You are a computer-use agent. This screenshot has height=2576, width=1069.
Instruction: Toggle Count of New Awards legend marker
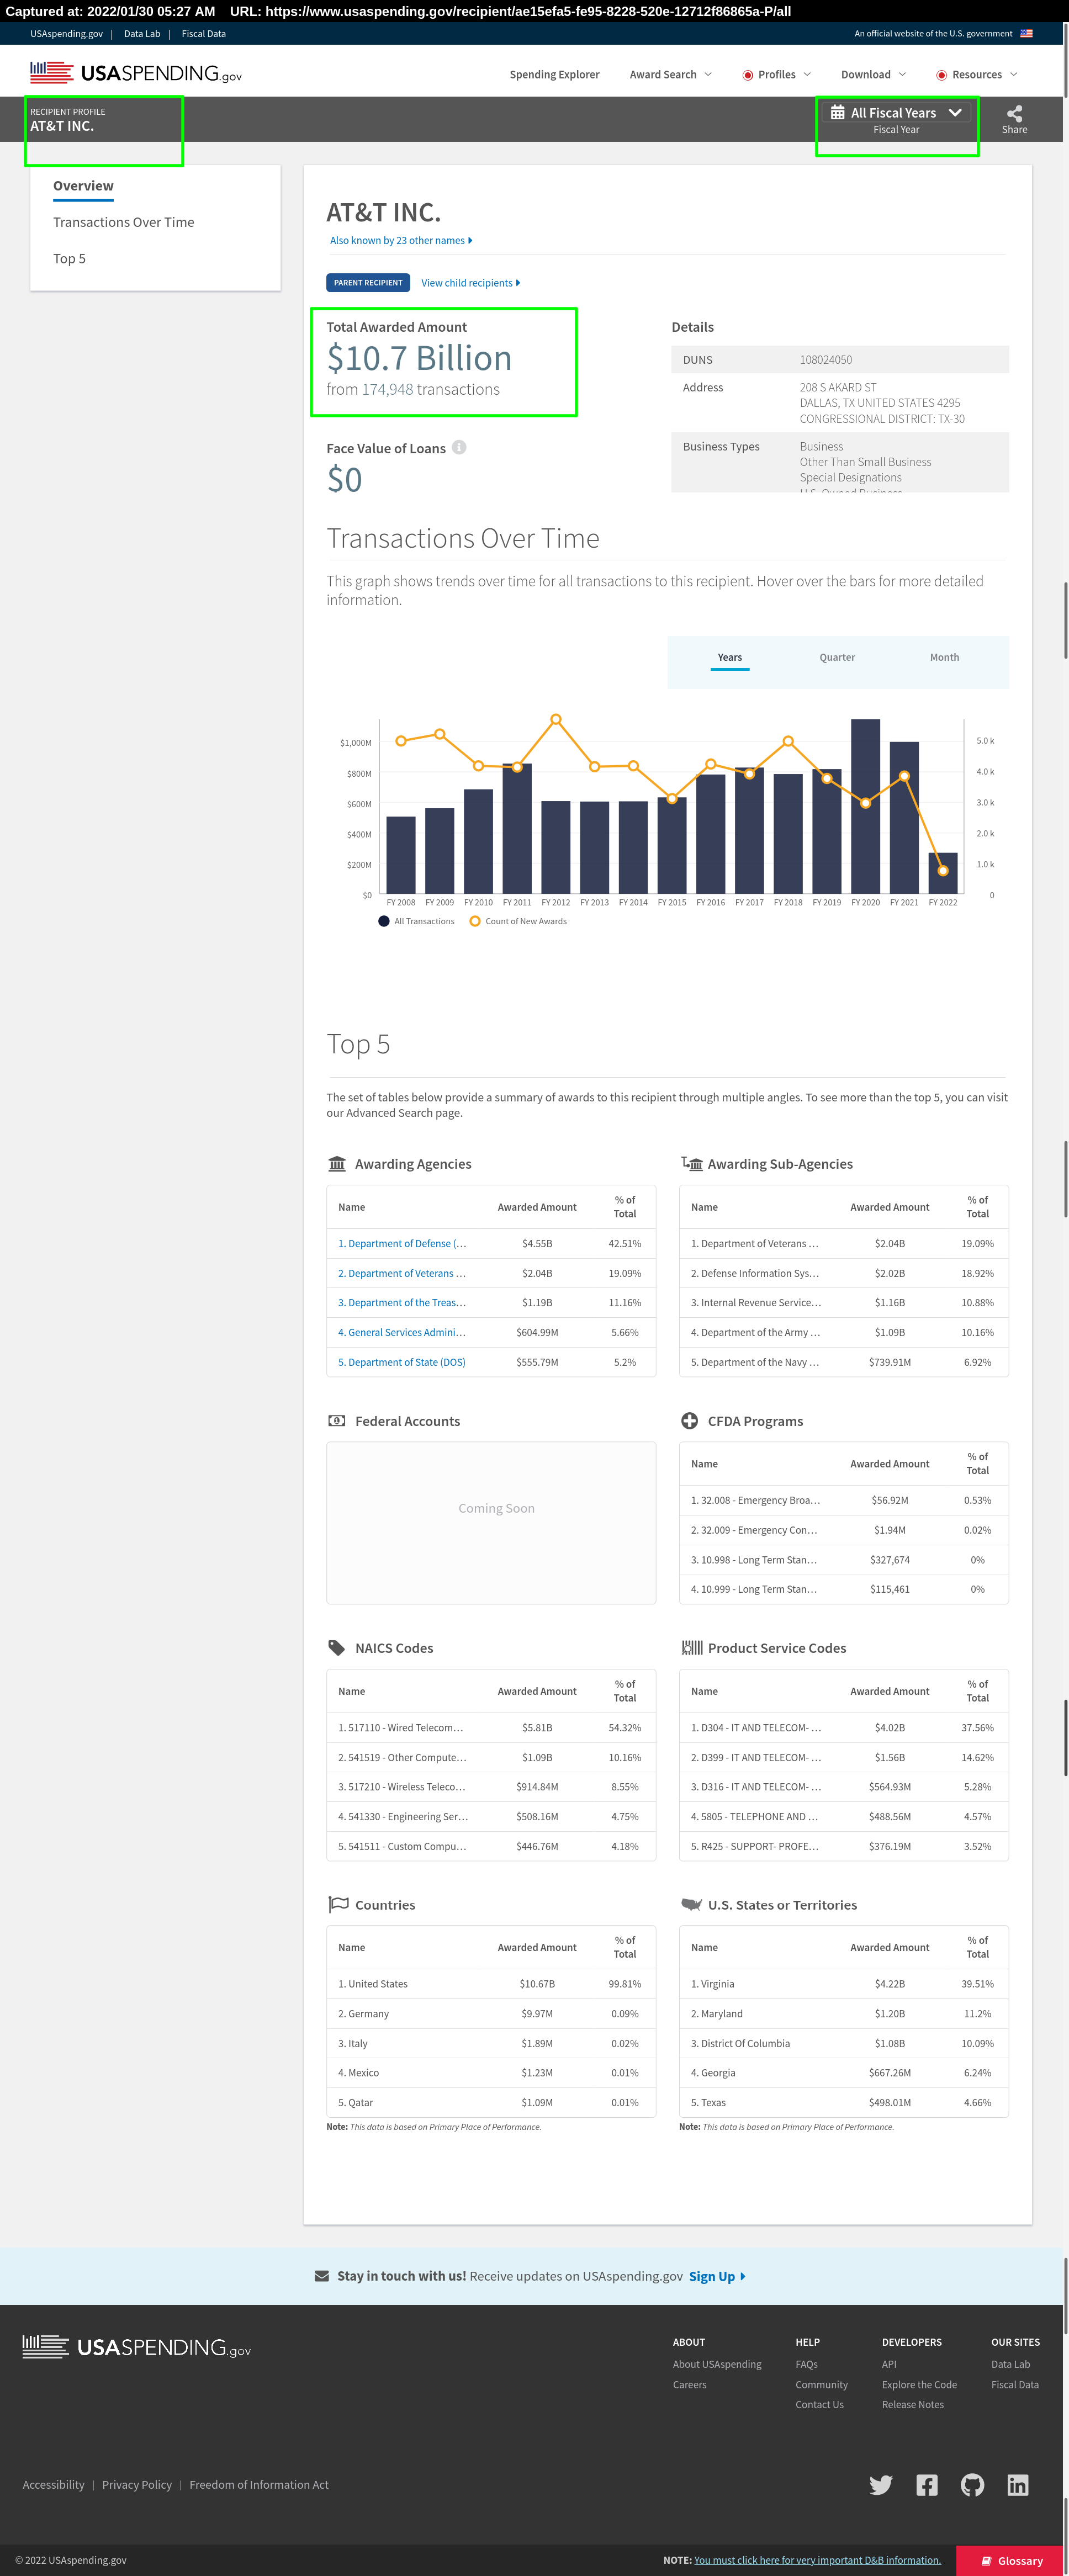pos(475,921)
